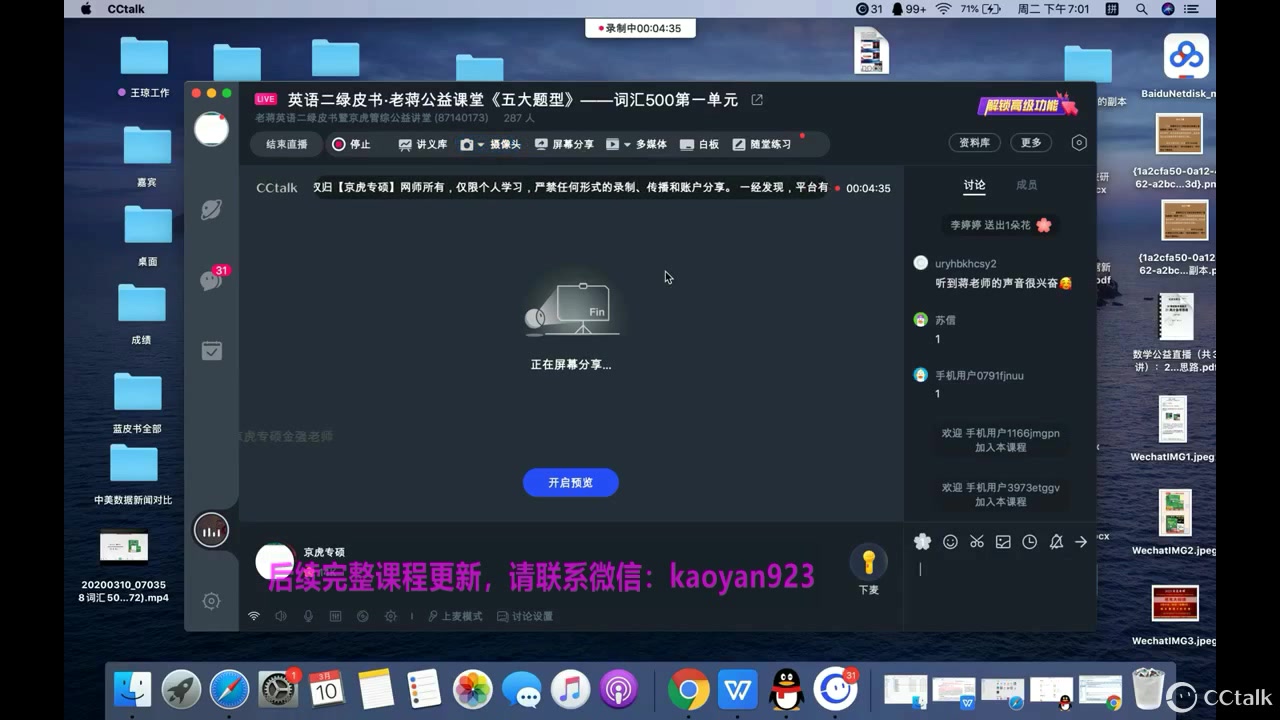Viewport: 1280px width, 720px height.
Task: Click the Wi-Fi network status icon
Action: pos(254,616)
